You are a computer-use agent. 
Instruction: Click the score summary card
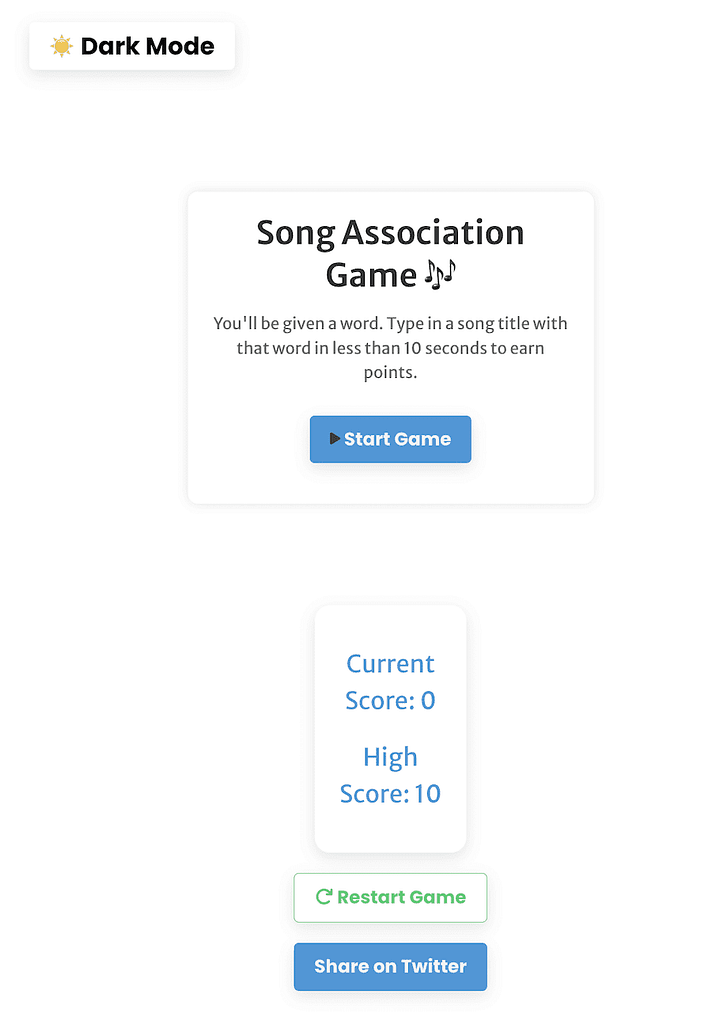tap(390, 728)
